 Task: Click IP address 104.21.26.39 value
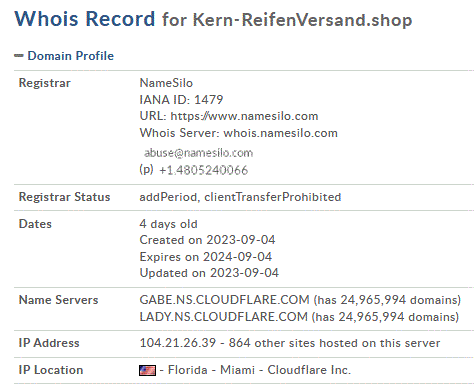178,343
